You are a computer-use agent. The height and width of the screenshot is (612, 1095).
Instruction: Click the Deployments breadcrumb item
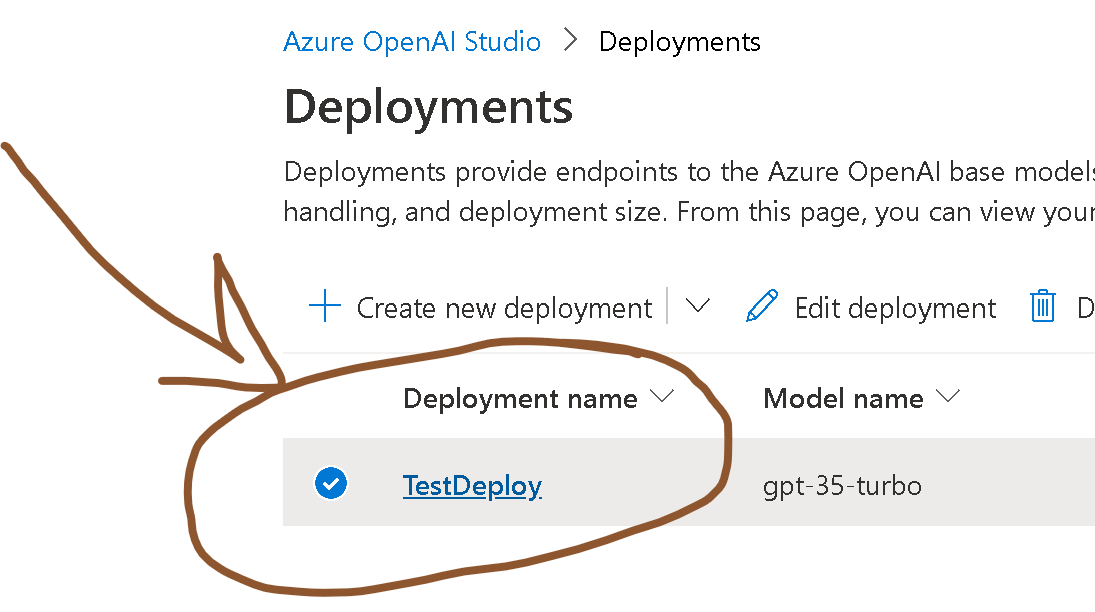click(679, 42)
